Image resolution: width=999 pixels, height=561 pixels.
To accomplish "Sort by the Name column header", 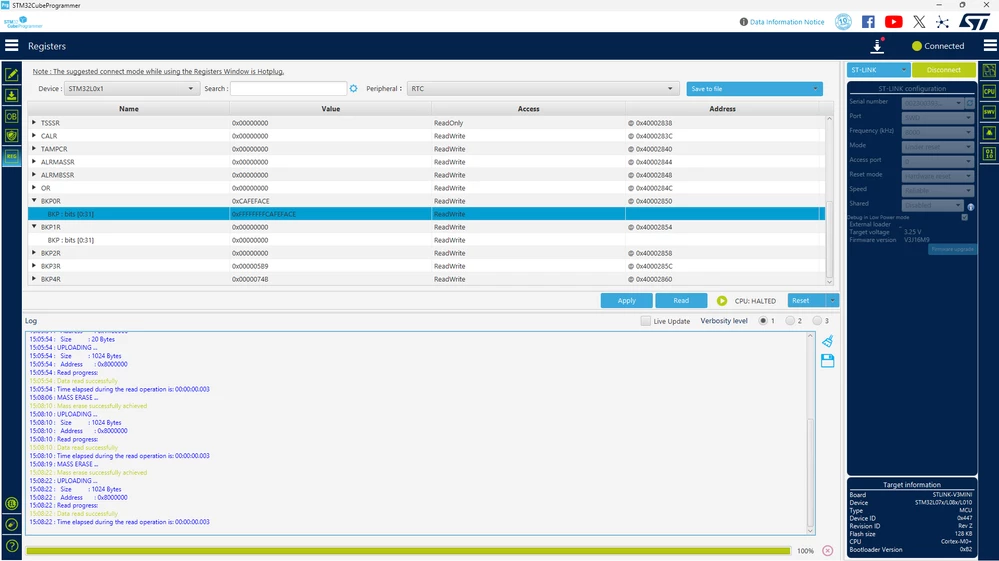I will point(129,109).
